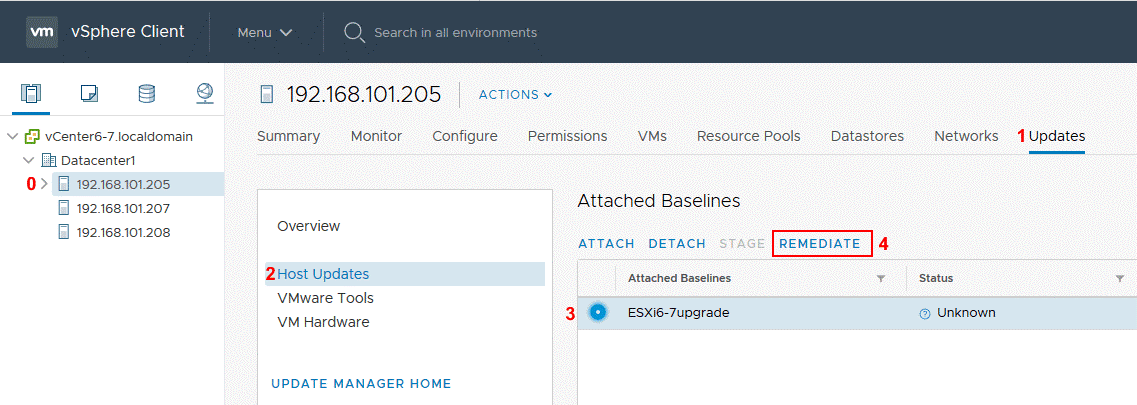Open the Hosts and Clusters inventory icon
Viewport: 1137px width, 405px height.
(x=31, y=94)
